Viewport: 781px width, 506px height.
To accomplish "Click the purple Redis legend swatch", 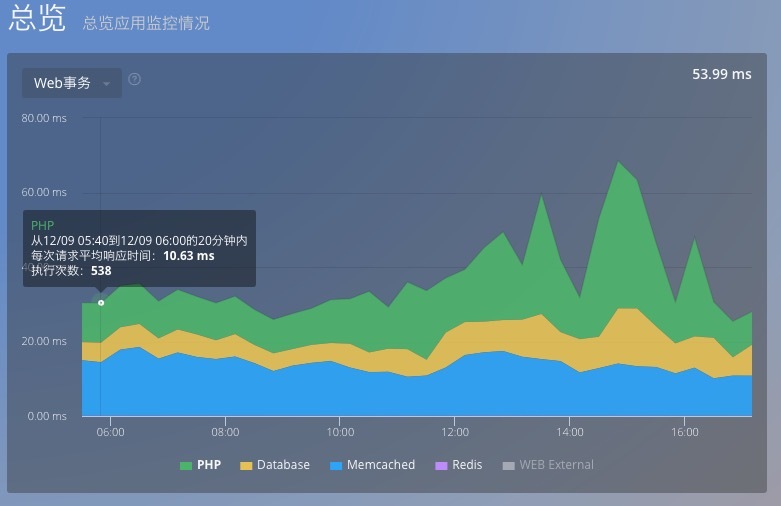I will (441, 465).
